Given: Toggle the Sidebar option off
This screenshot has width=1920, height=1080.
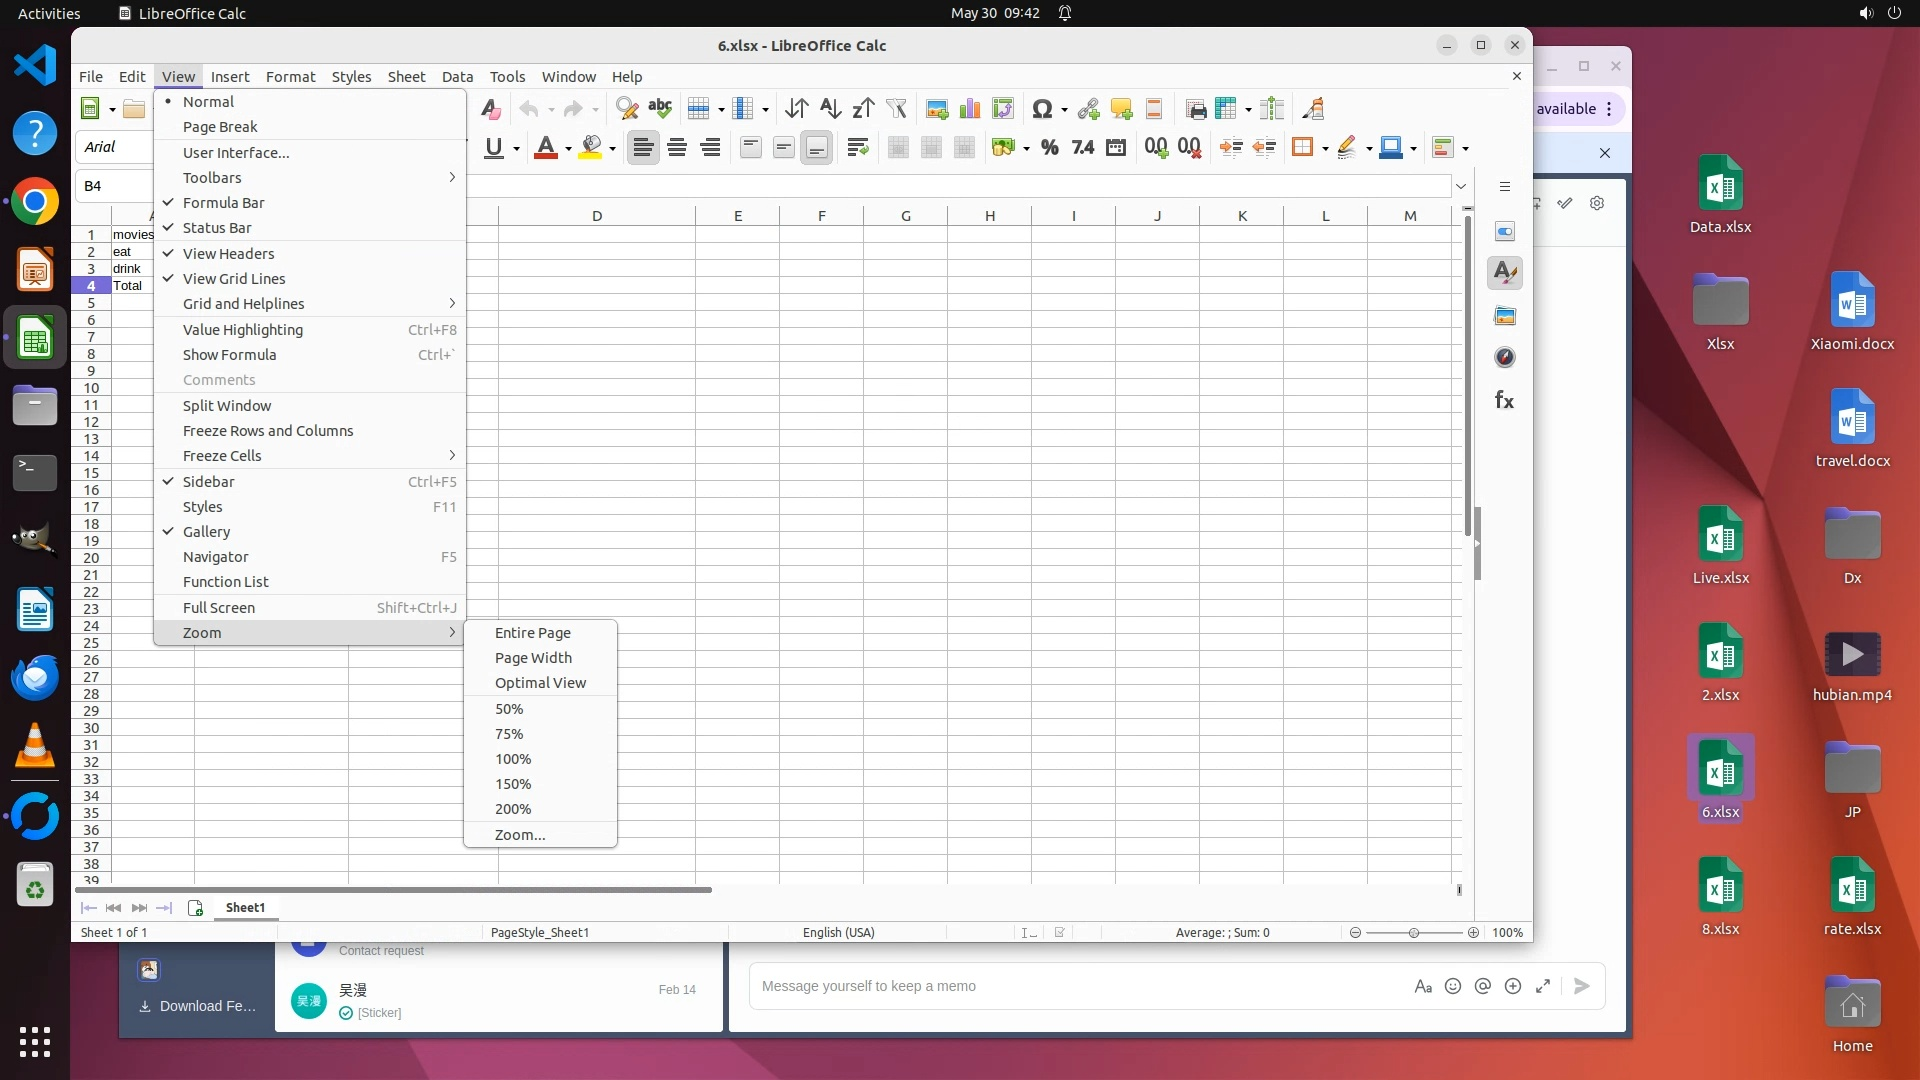Looking at the screenshot, I should coord(208,482).
